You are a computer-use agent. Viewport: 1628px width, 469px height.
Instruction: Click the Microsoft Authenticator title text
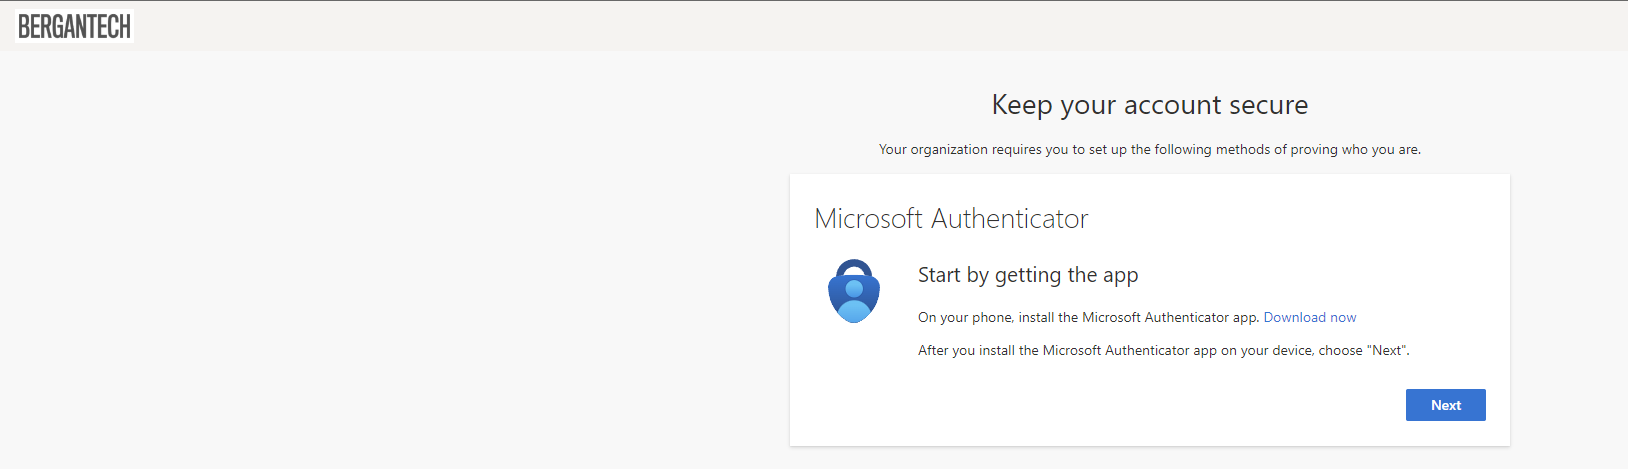pos(951,218)
